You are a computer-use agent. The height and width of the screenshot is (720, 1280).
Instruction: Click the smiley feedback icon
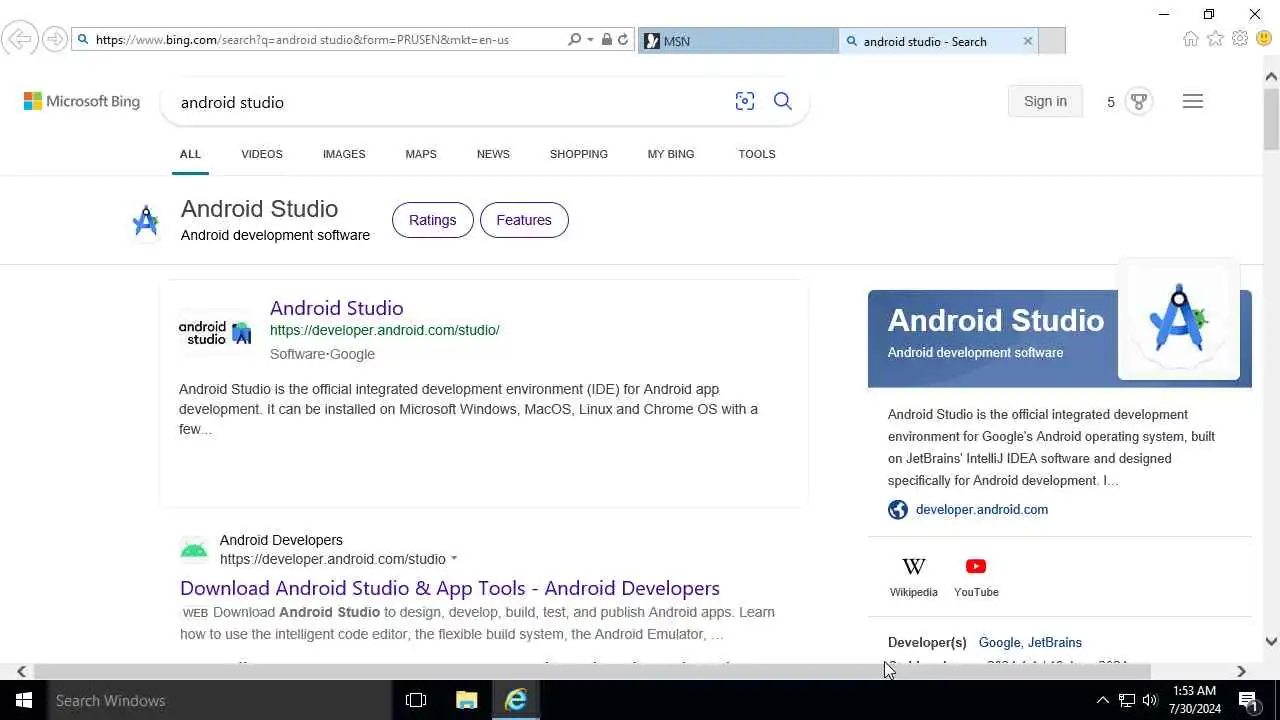click(1263, 39)
